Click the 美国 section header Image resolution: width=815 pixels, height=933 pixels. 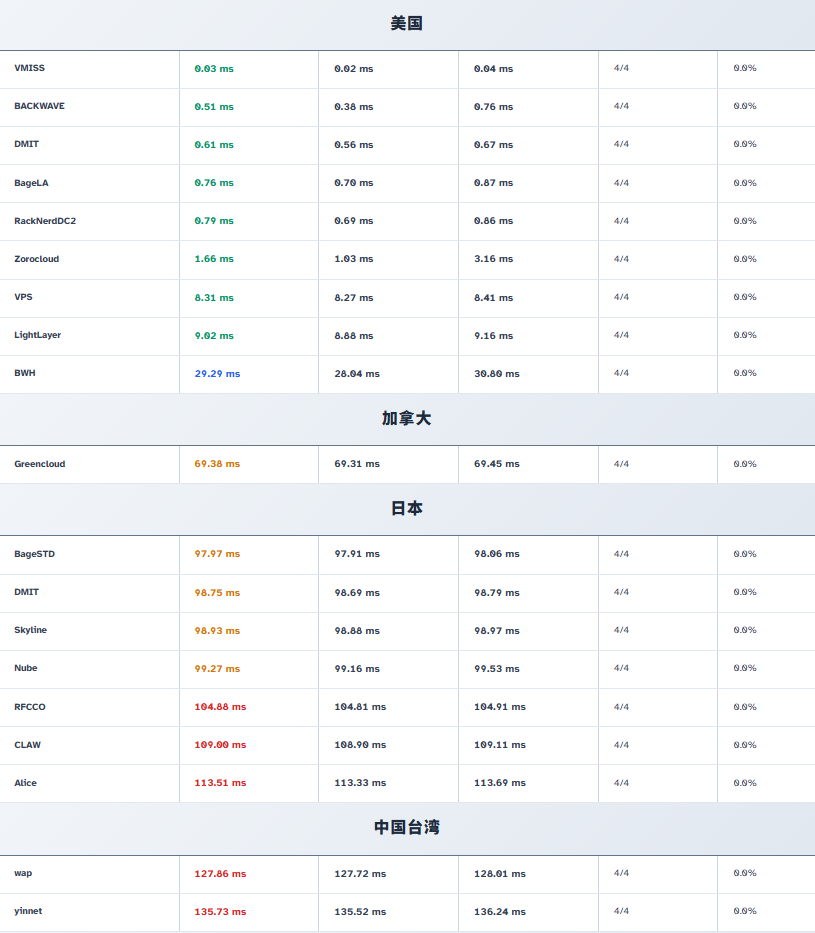[407, 23]
